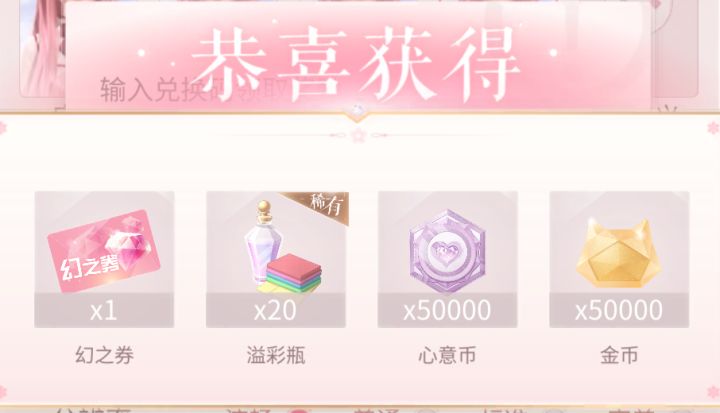This screenshot has width=720, height=413.
Task: Tap the 心意币 item name label
Action: (x=447, y=356)
